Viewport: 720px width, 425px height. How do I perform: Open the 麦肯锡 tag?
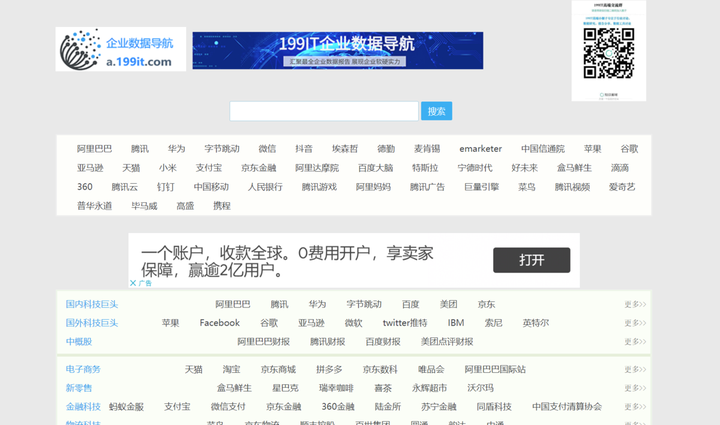tap(427, 149)
